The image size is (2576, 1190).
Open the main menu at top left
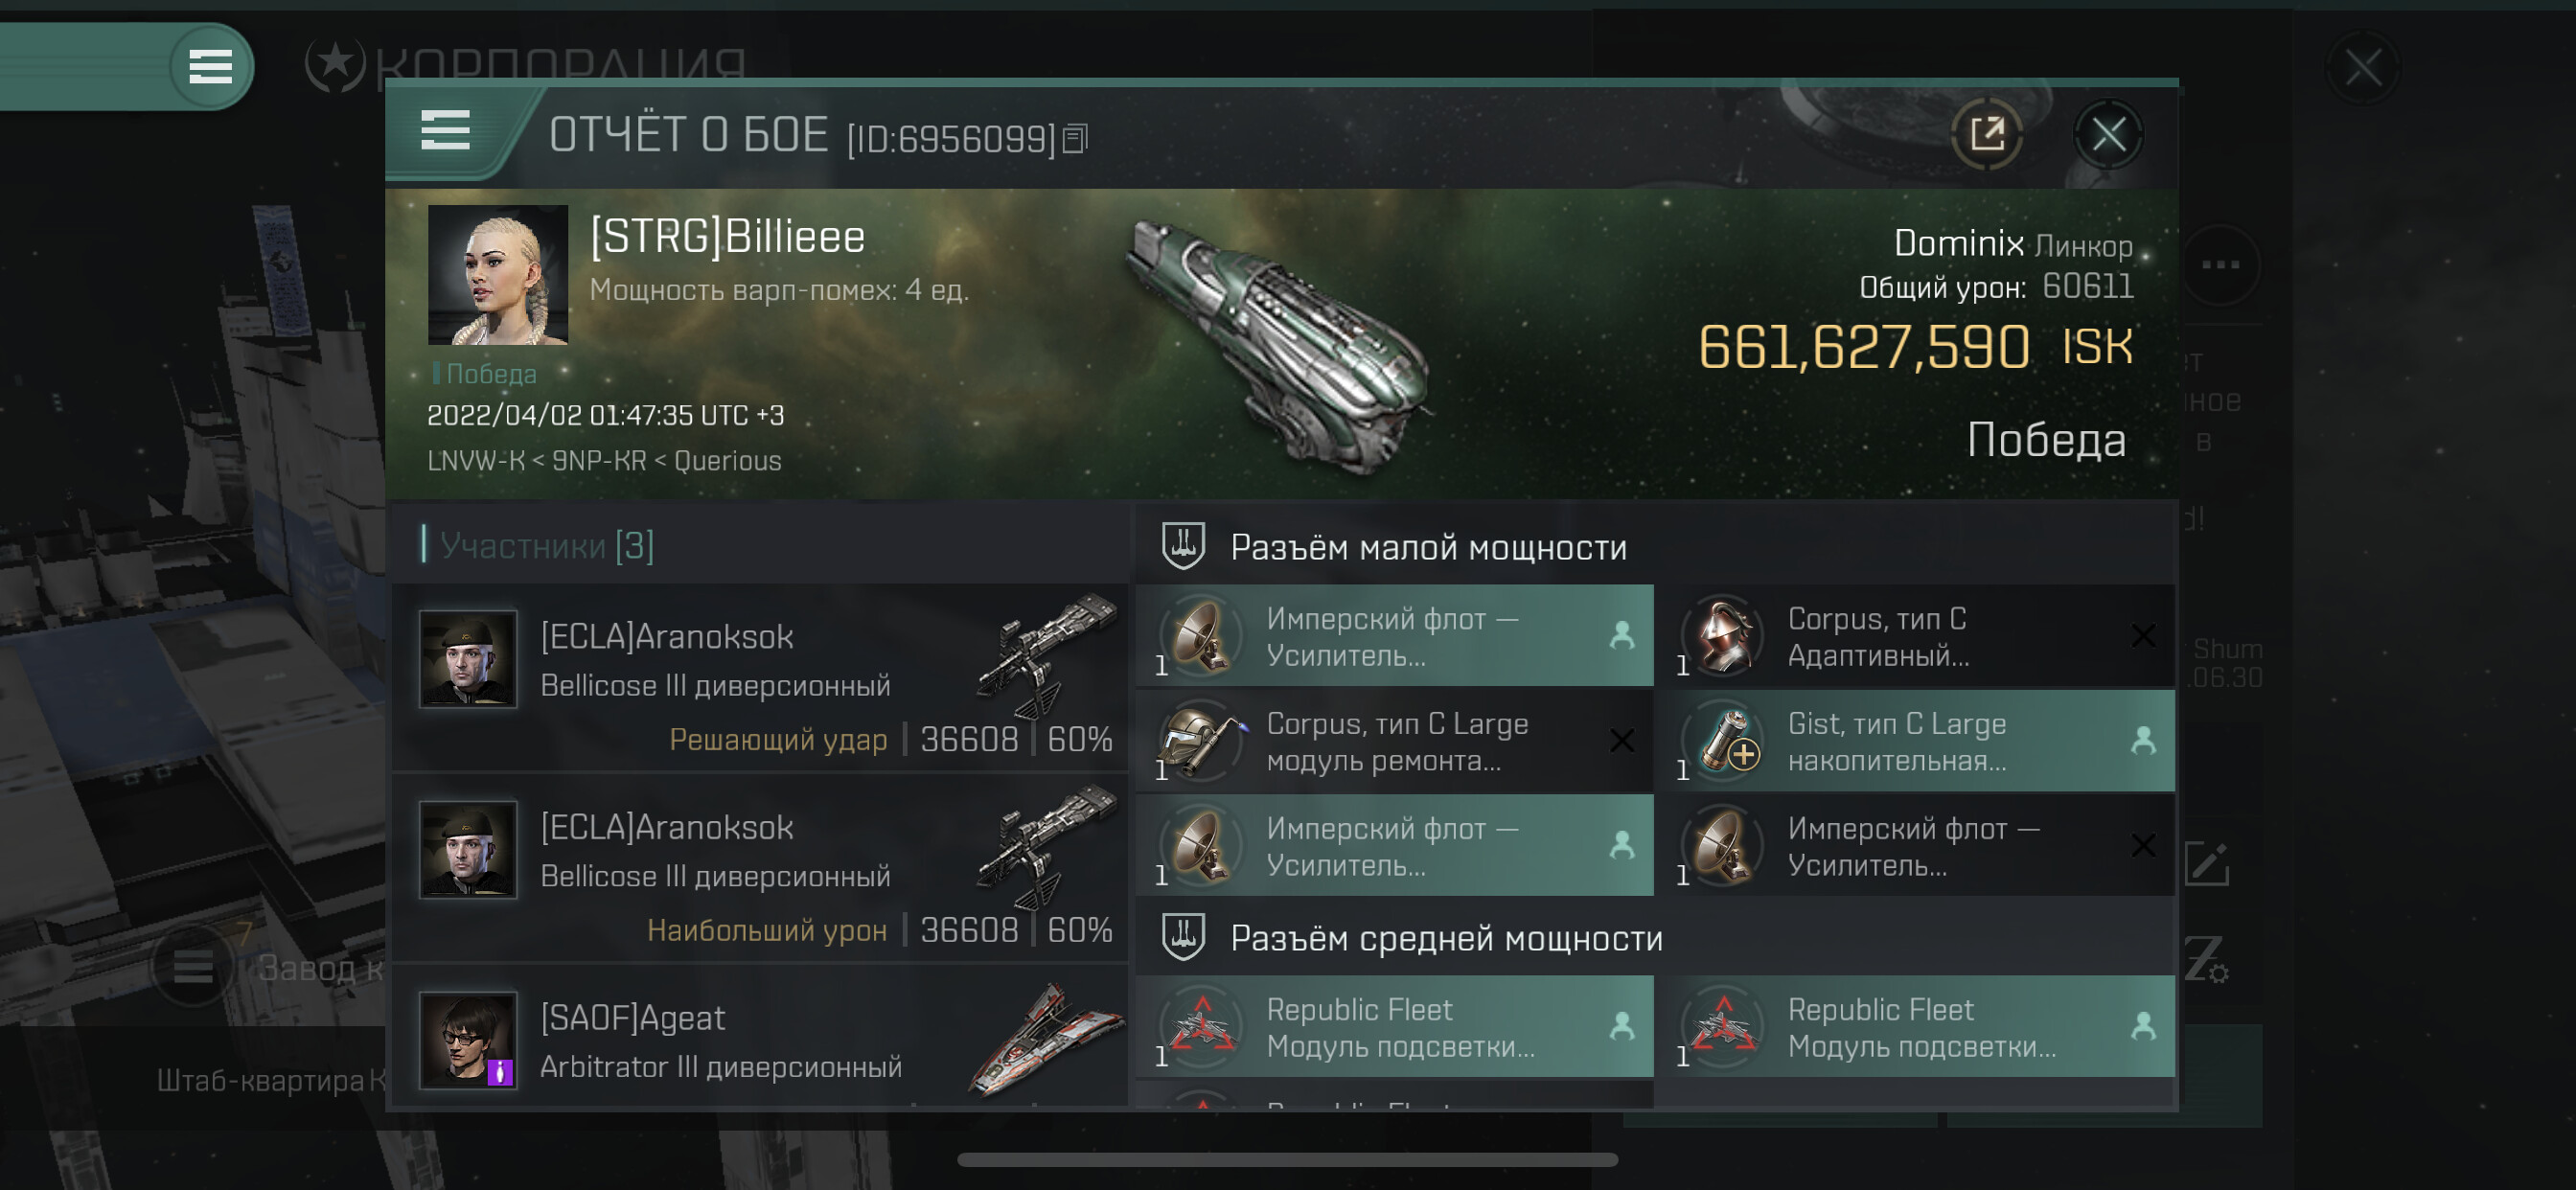(210, 66)
